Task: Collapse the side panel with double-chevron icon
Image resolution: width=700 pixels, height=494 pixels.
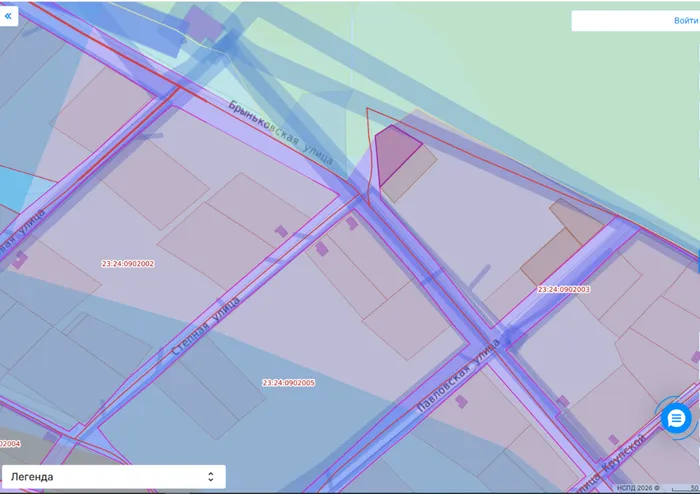Action: tap(8, 16)
